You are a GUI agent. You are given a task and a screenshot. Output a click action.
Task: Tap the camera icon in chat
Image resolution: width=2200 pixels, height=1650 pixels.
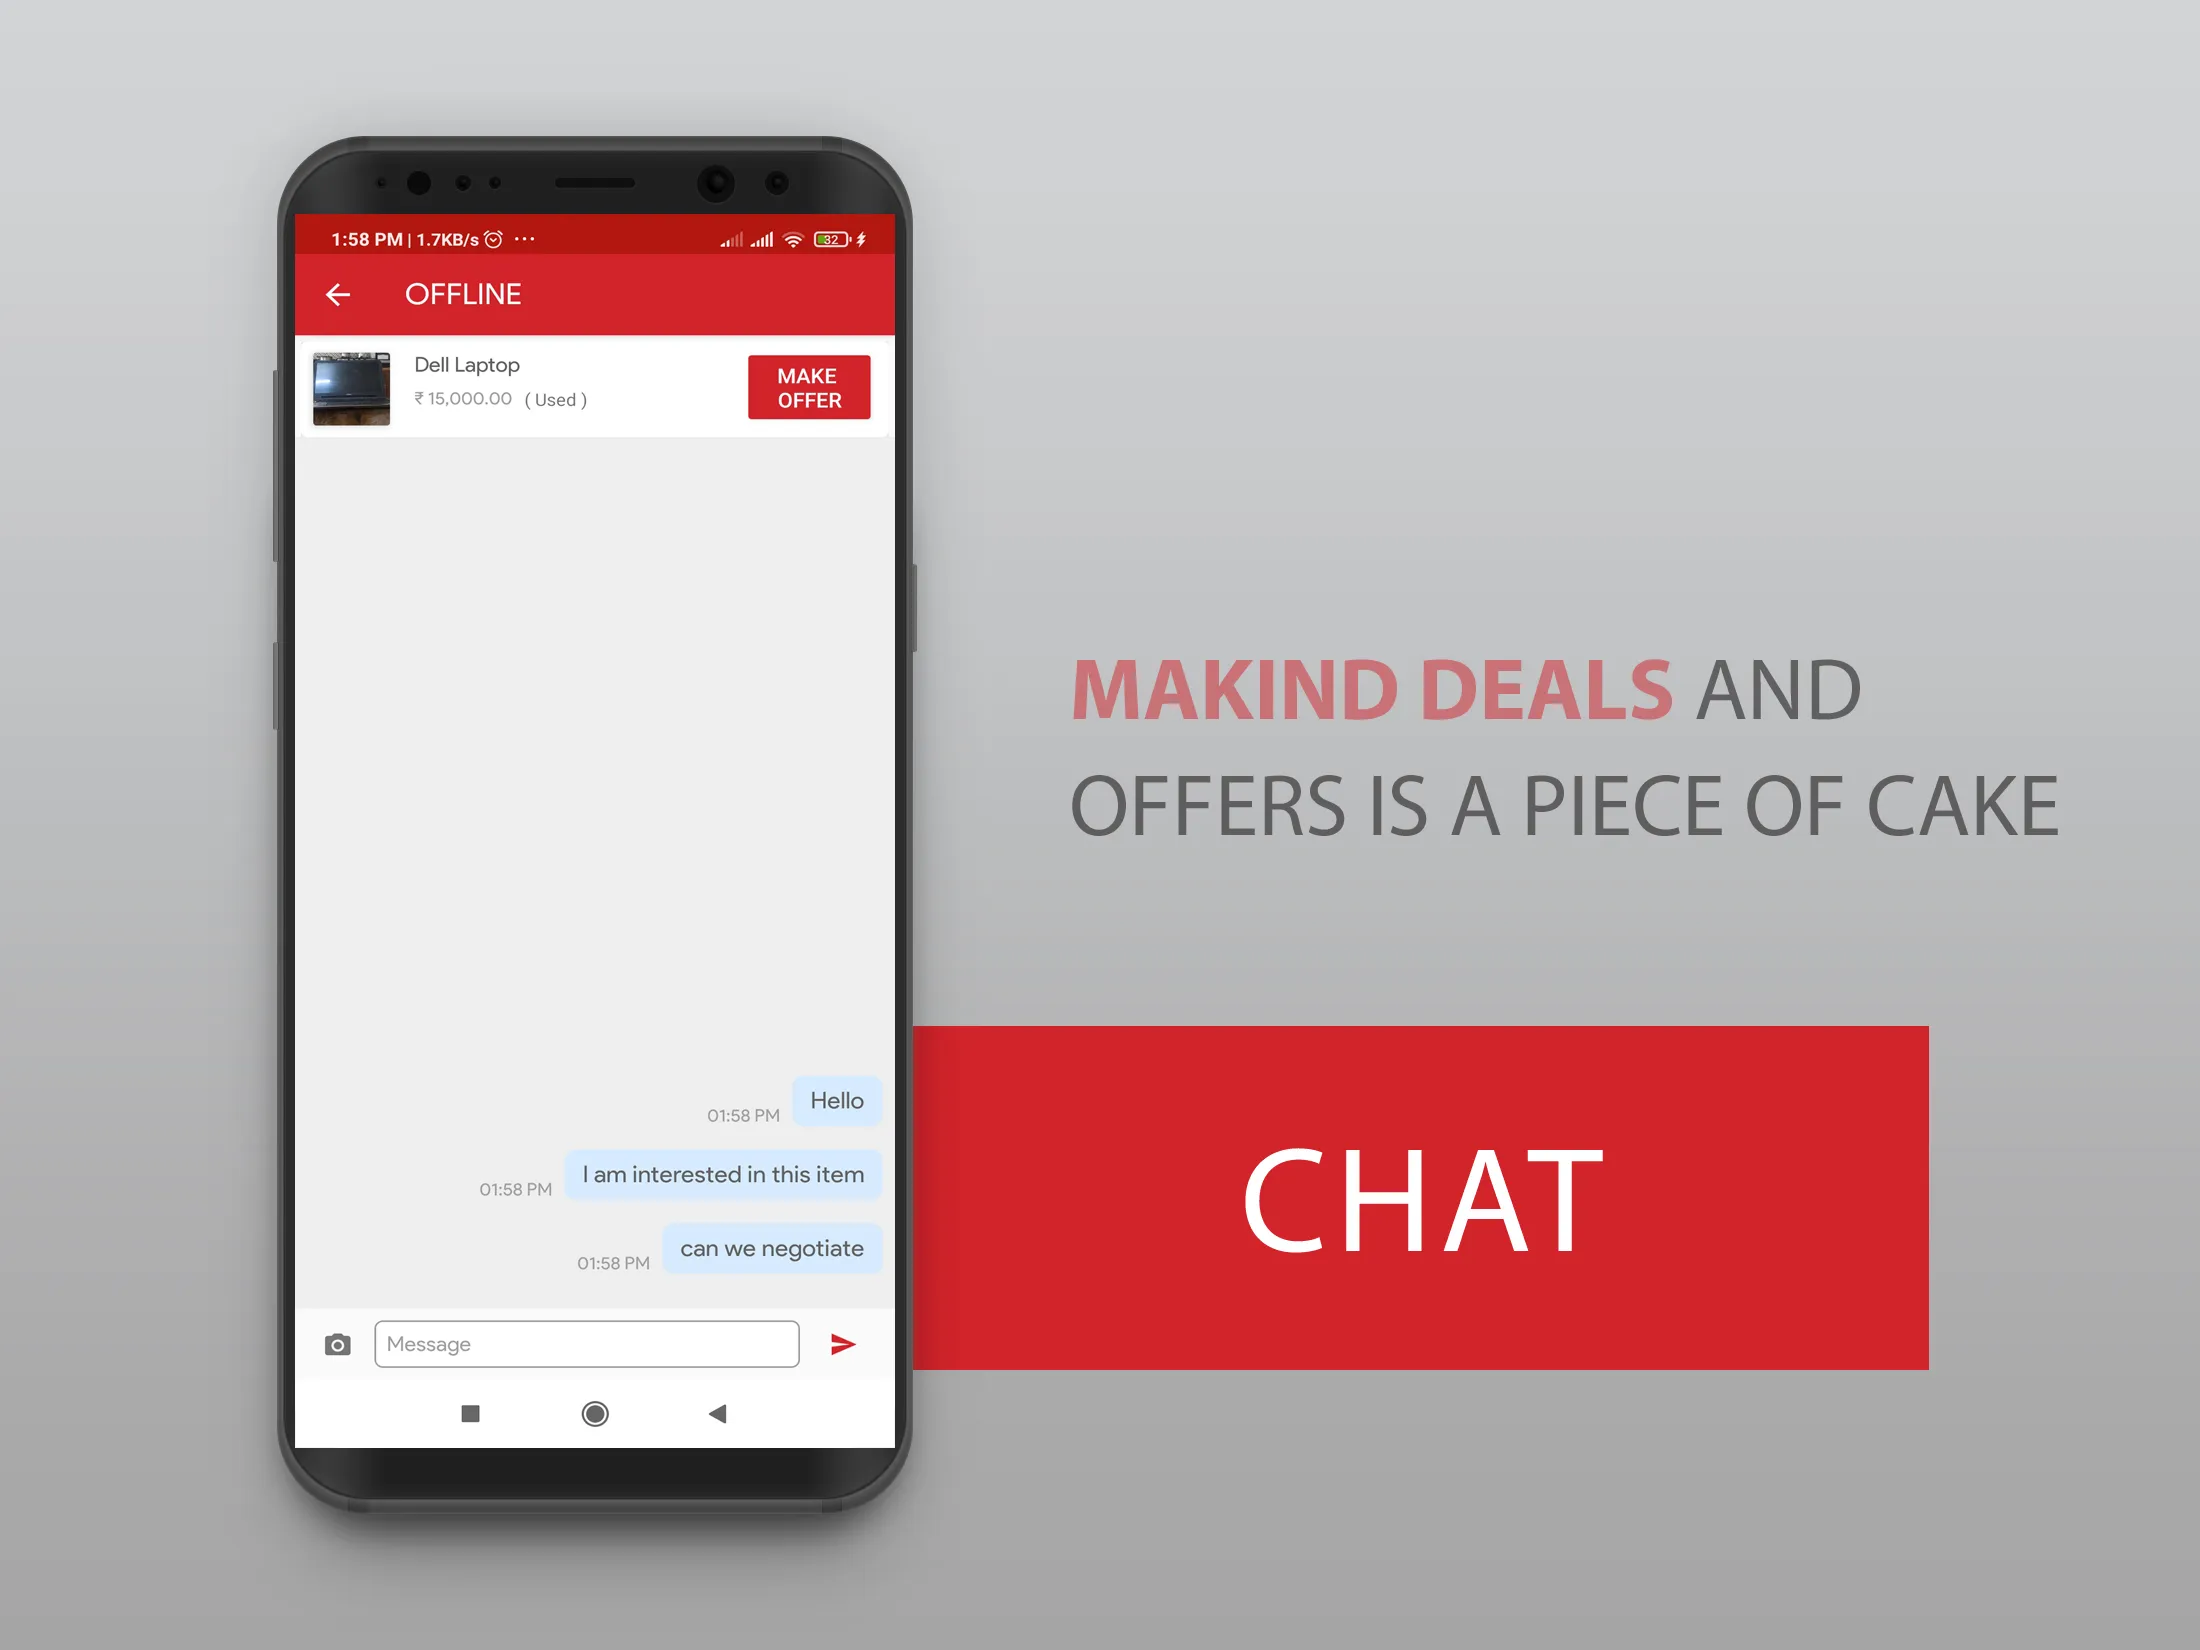[x=338, y=1341]
